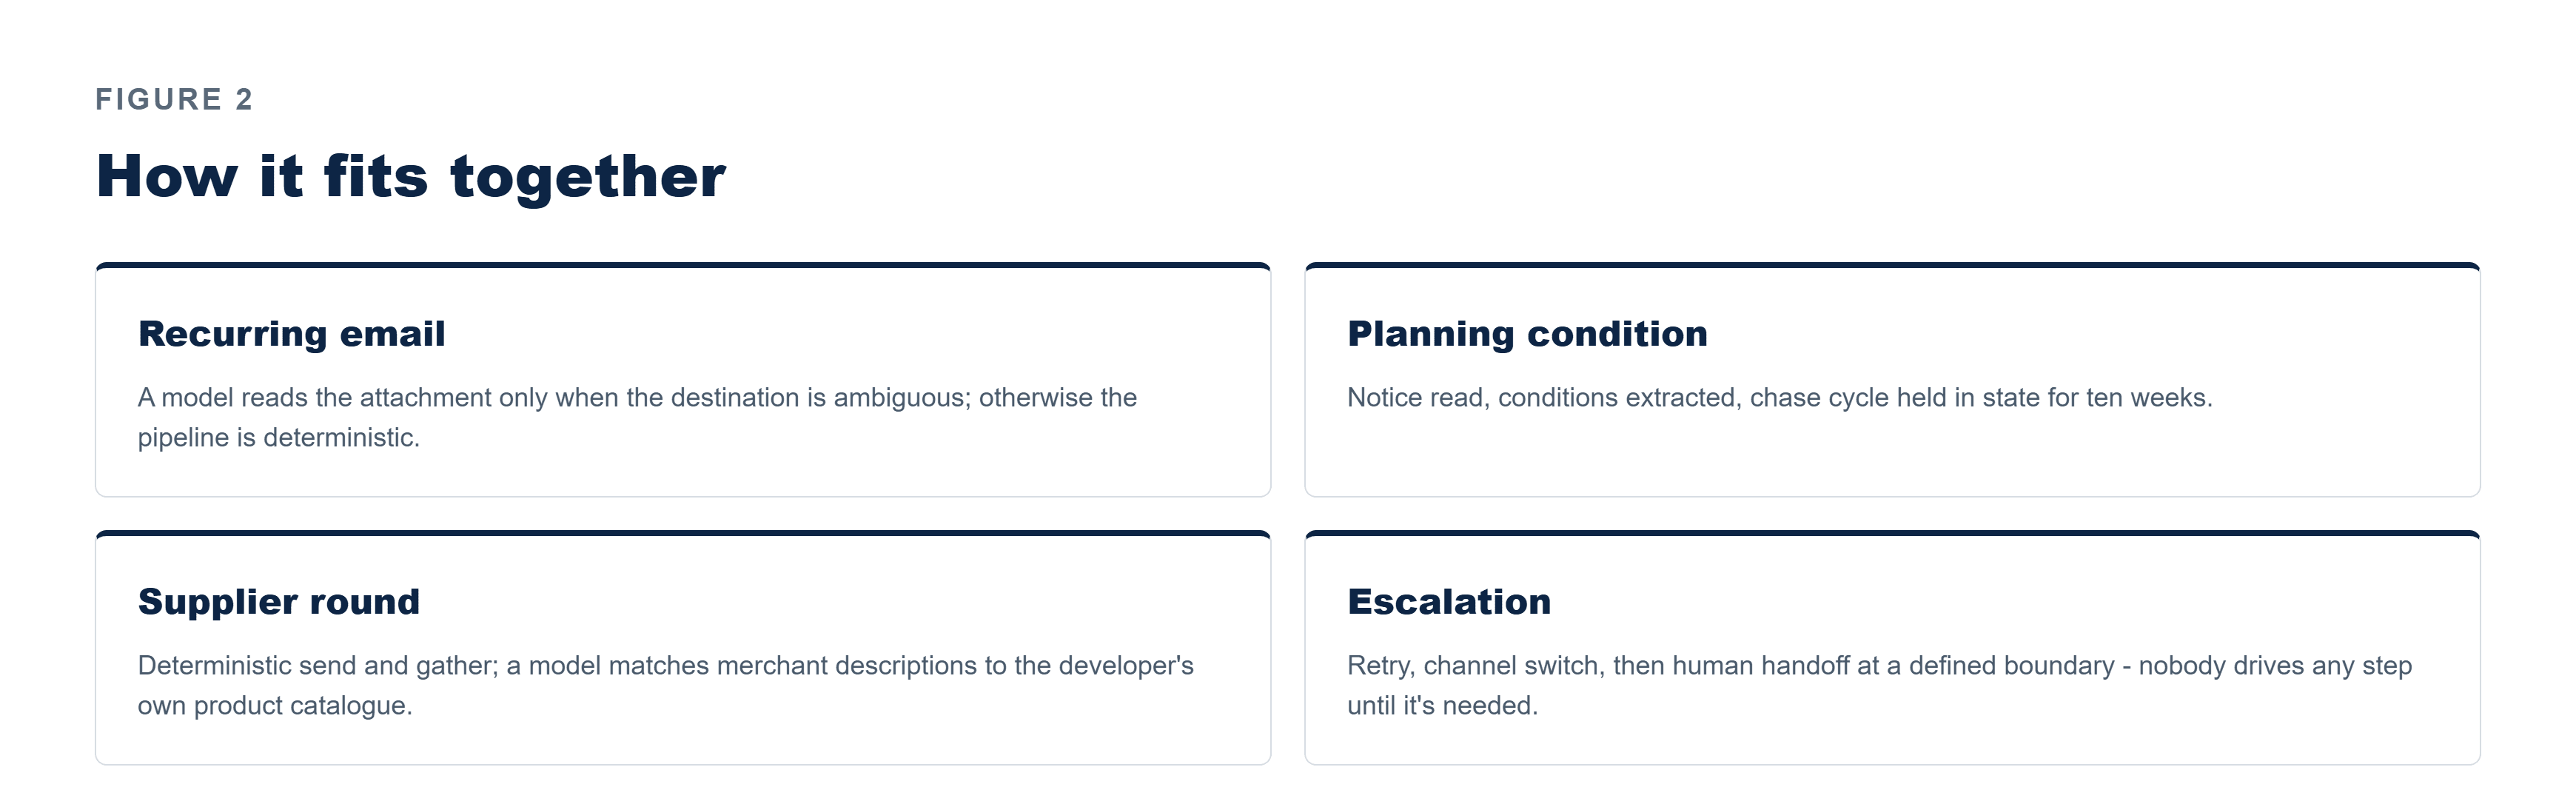
Task: Click the word deterministic in Recurring email card
Action: 341,438
